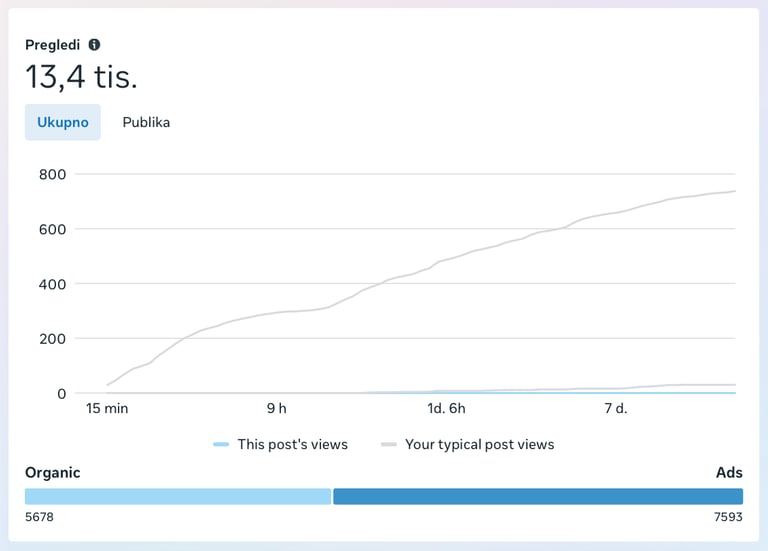
Task: Click the 13,4 tis. total views number
Action: pyautogui.click(x=81, y=77)
